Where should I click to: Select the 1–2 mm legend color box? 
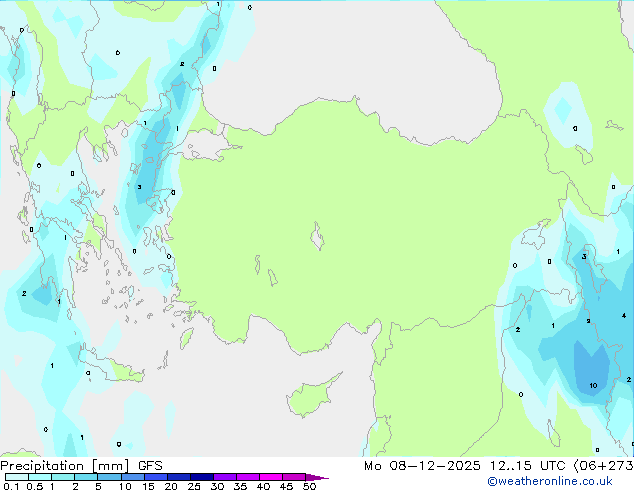pyautogui.click(x=63, y=477)
